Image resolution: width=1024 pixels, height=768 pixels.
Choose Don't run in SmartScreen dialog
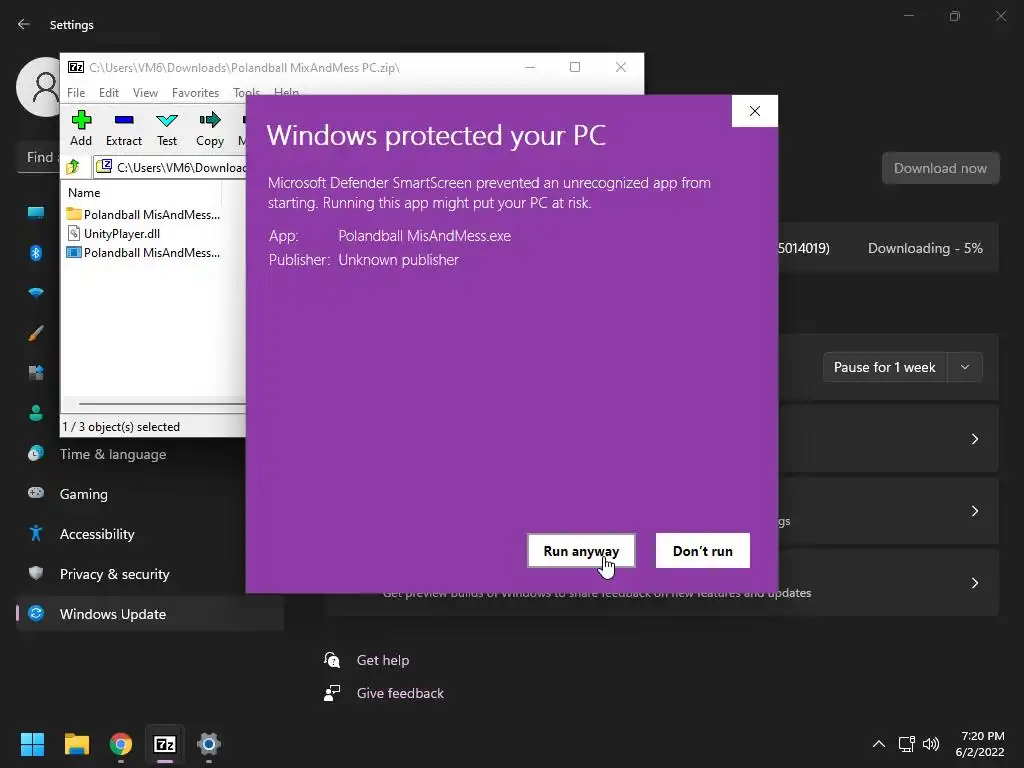pyautogui.click(x=703, y=551)
